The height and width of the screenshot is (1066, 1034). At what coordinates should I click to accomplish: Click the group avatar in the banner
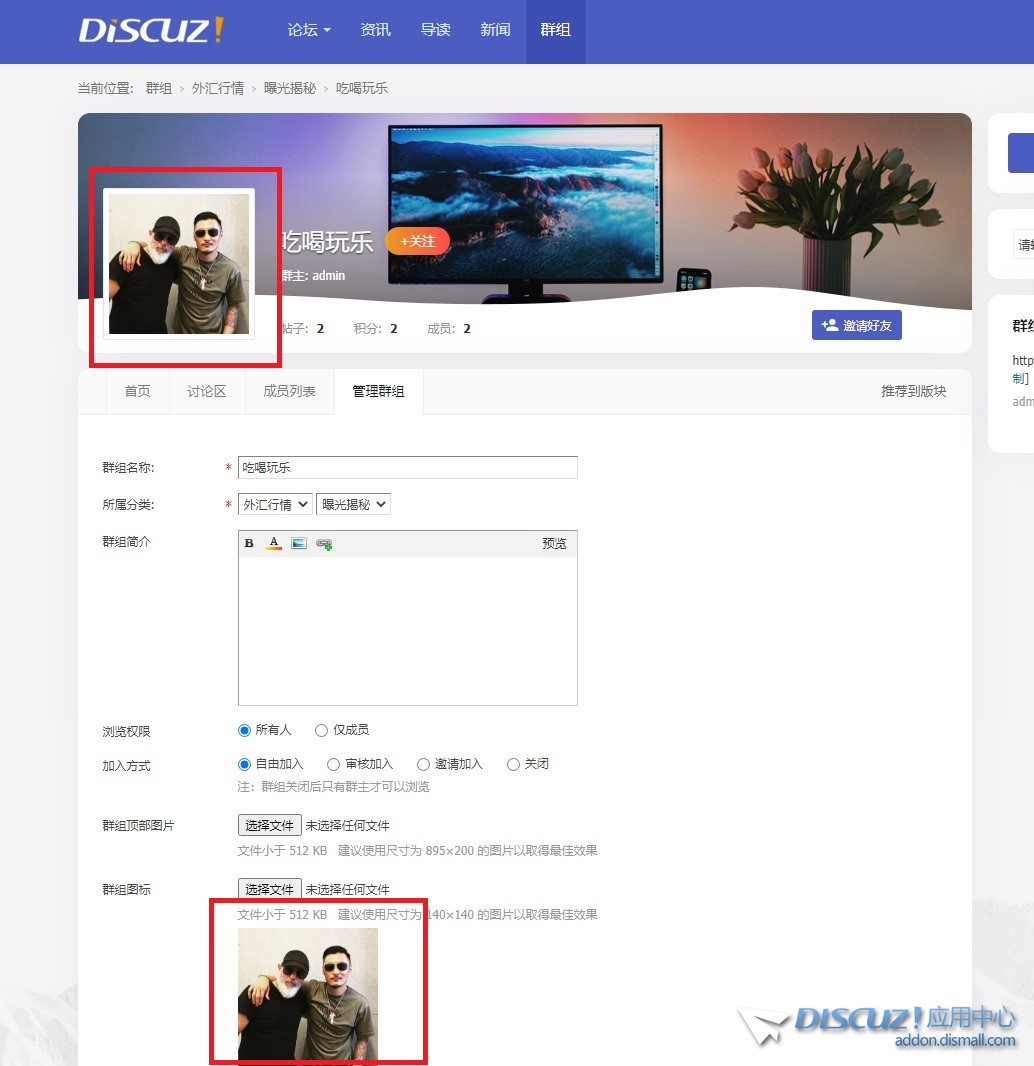179,264
